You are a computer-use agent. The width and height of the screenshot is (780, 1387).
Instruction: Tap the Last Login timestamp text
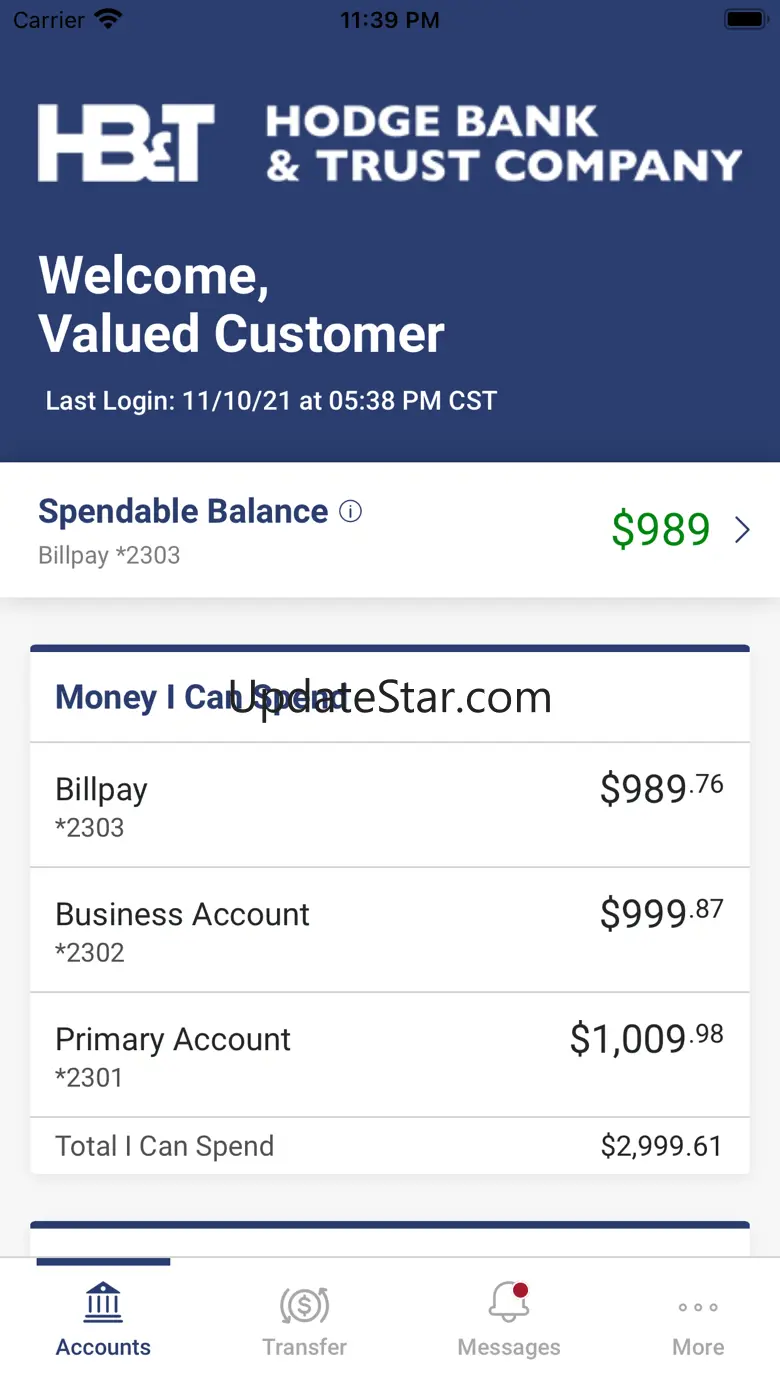(x=271, y=401)
